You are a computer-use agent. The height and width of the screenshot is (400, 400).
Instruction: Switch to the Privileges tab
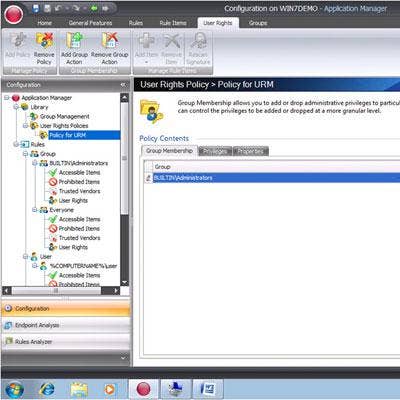[x=215, y=151]
